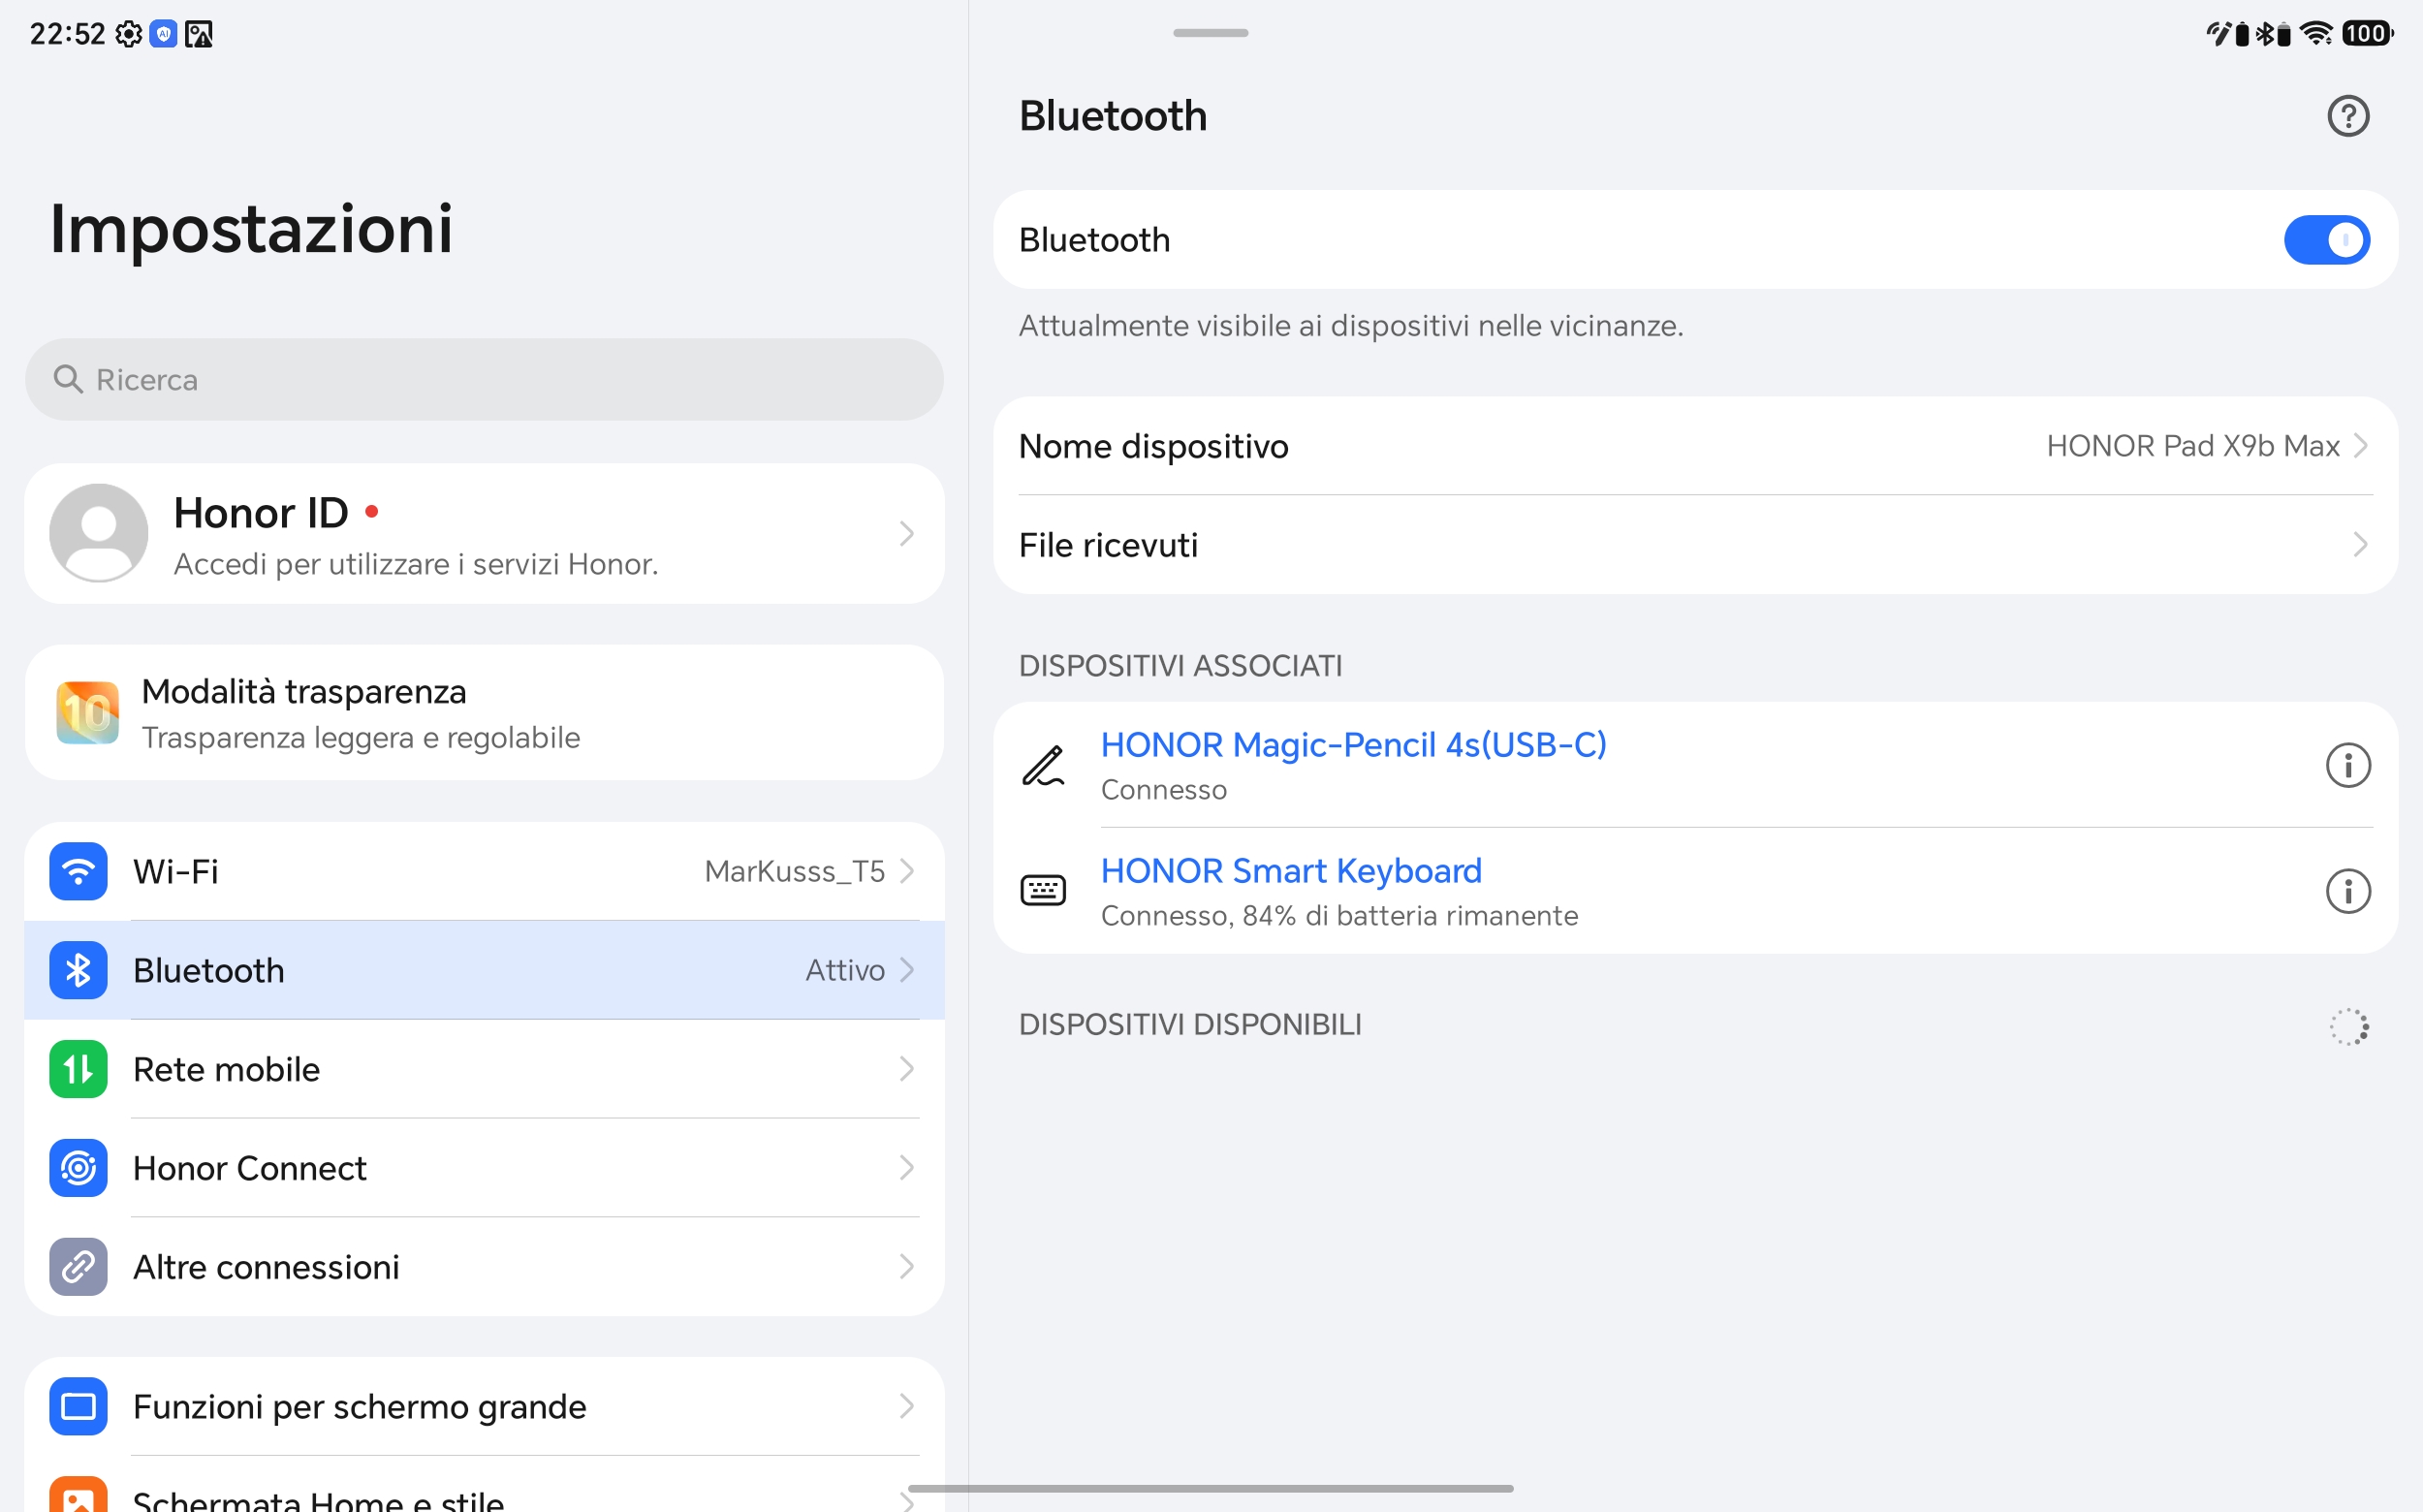Tap the Ricerca search field
2423x1512 pixels.
coord(484,379)
